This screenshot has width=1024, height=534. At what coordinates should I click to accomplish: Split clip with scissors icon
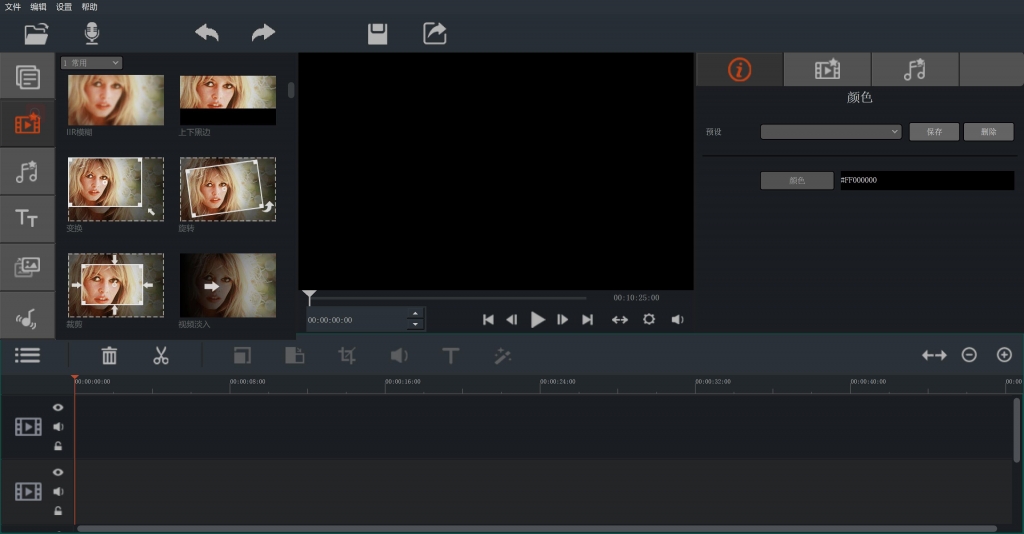(x=161, y=355)
